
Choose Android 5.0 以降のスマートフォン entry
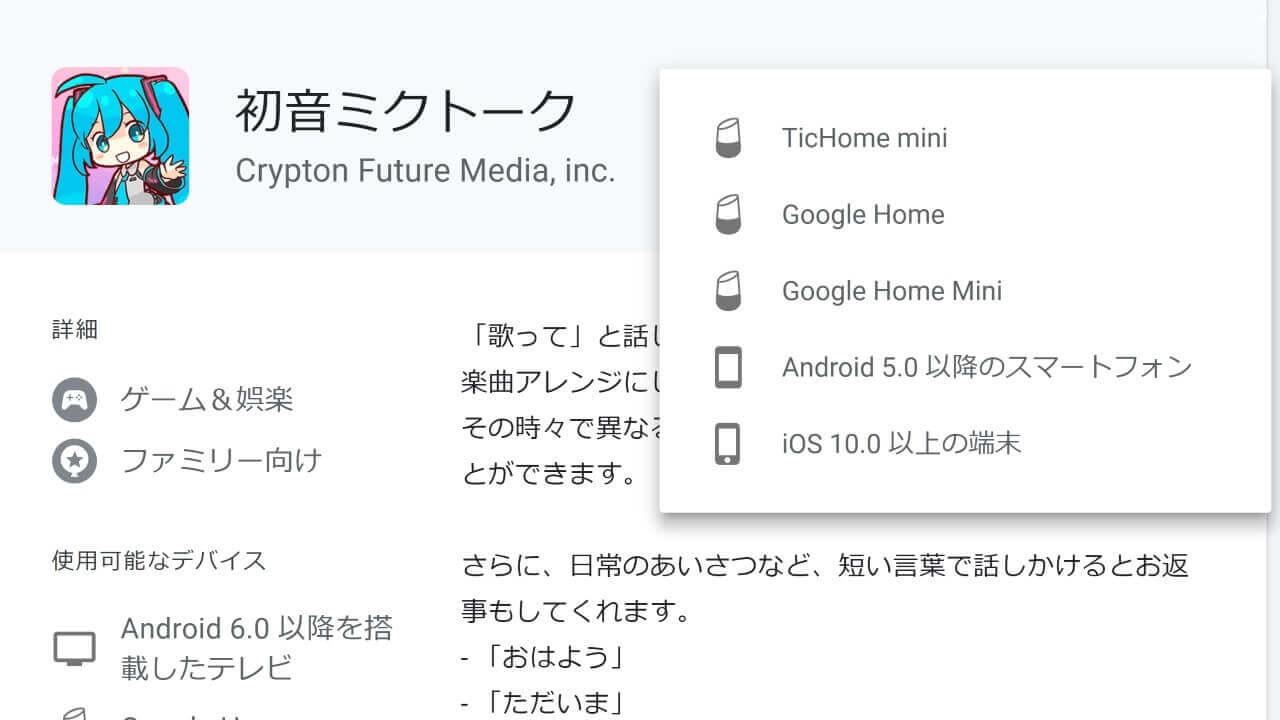tap(986, 367)
